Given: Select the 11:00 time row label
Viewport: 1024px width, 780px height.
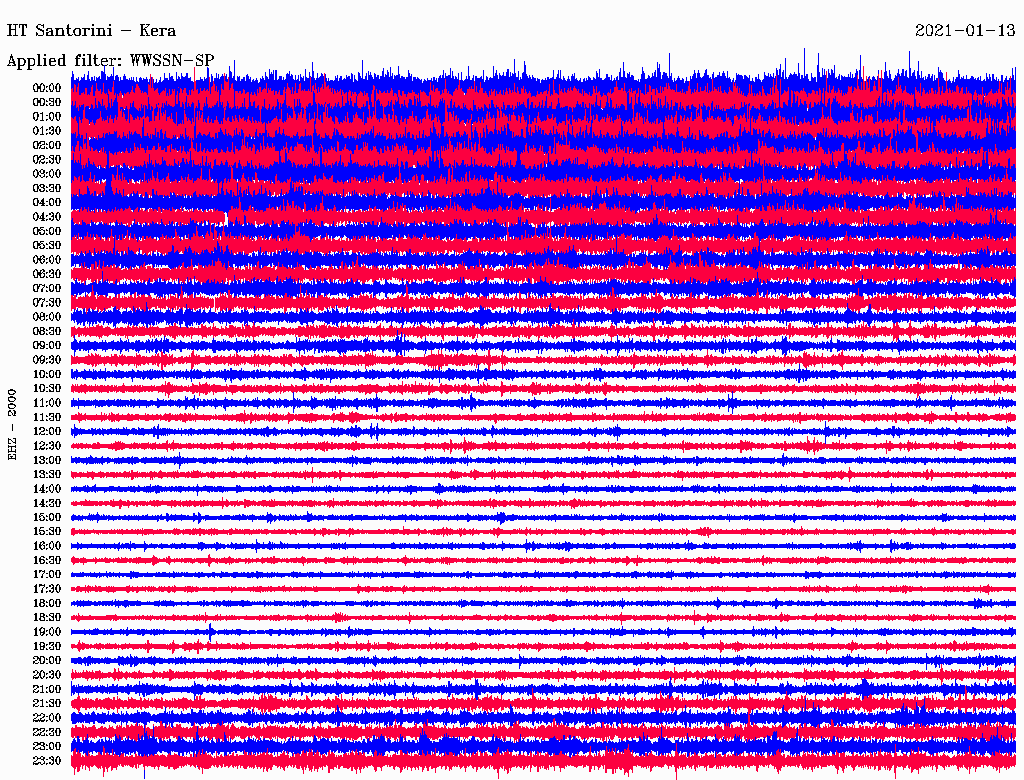Looking at the screenshot, I should pyautogui.click(x=47, y=403).
